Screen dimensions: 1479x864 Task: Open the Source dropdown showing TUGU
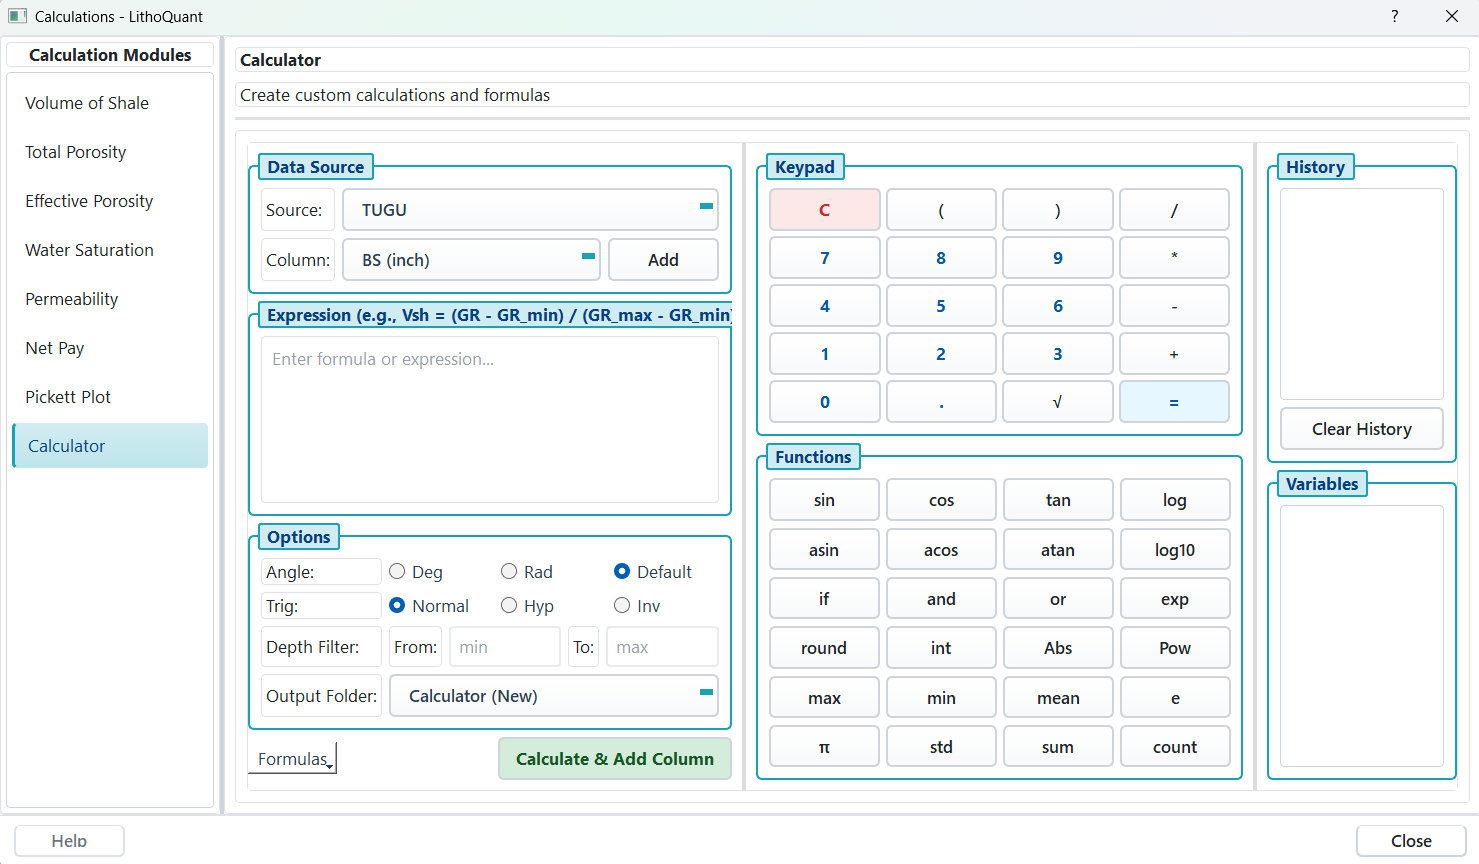pyautogui.click(x=530, y=210)
